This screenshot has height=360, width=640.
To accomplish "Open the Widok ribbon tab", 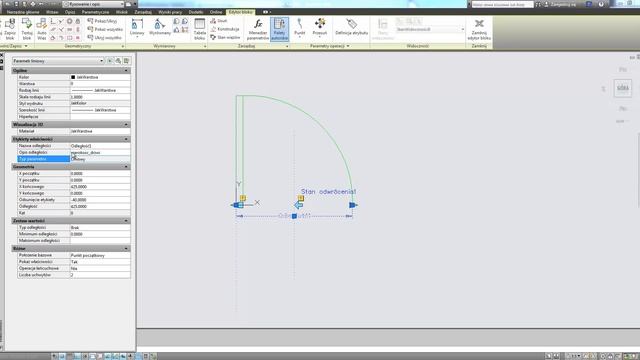I will [x=122, y=12].
